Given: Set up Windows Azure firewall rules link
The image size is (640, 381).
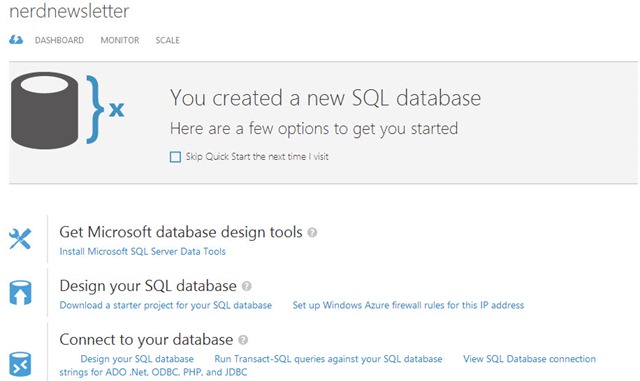Looking at the screenshot, I should 408,305.
